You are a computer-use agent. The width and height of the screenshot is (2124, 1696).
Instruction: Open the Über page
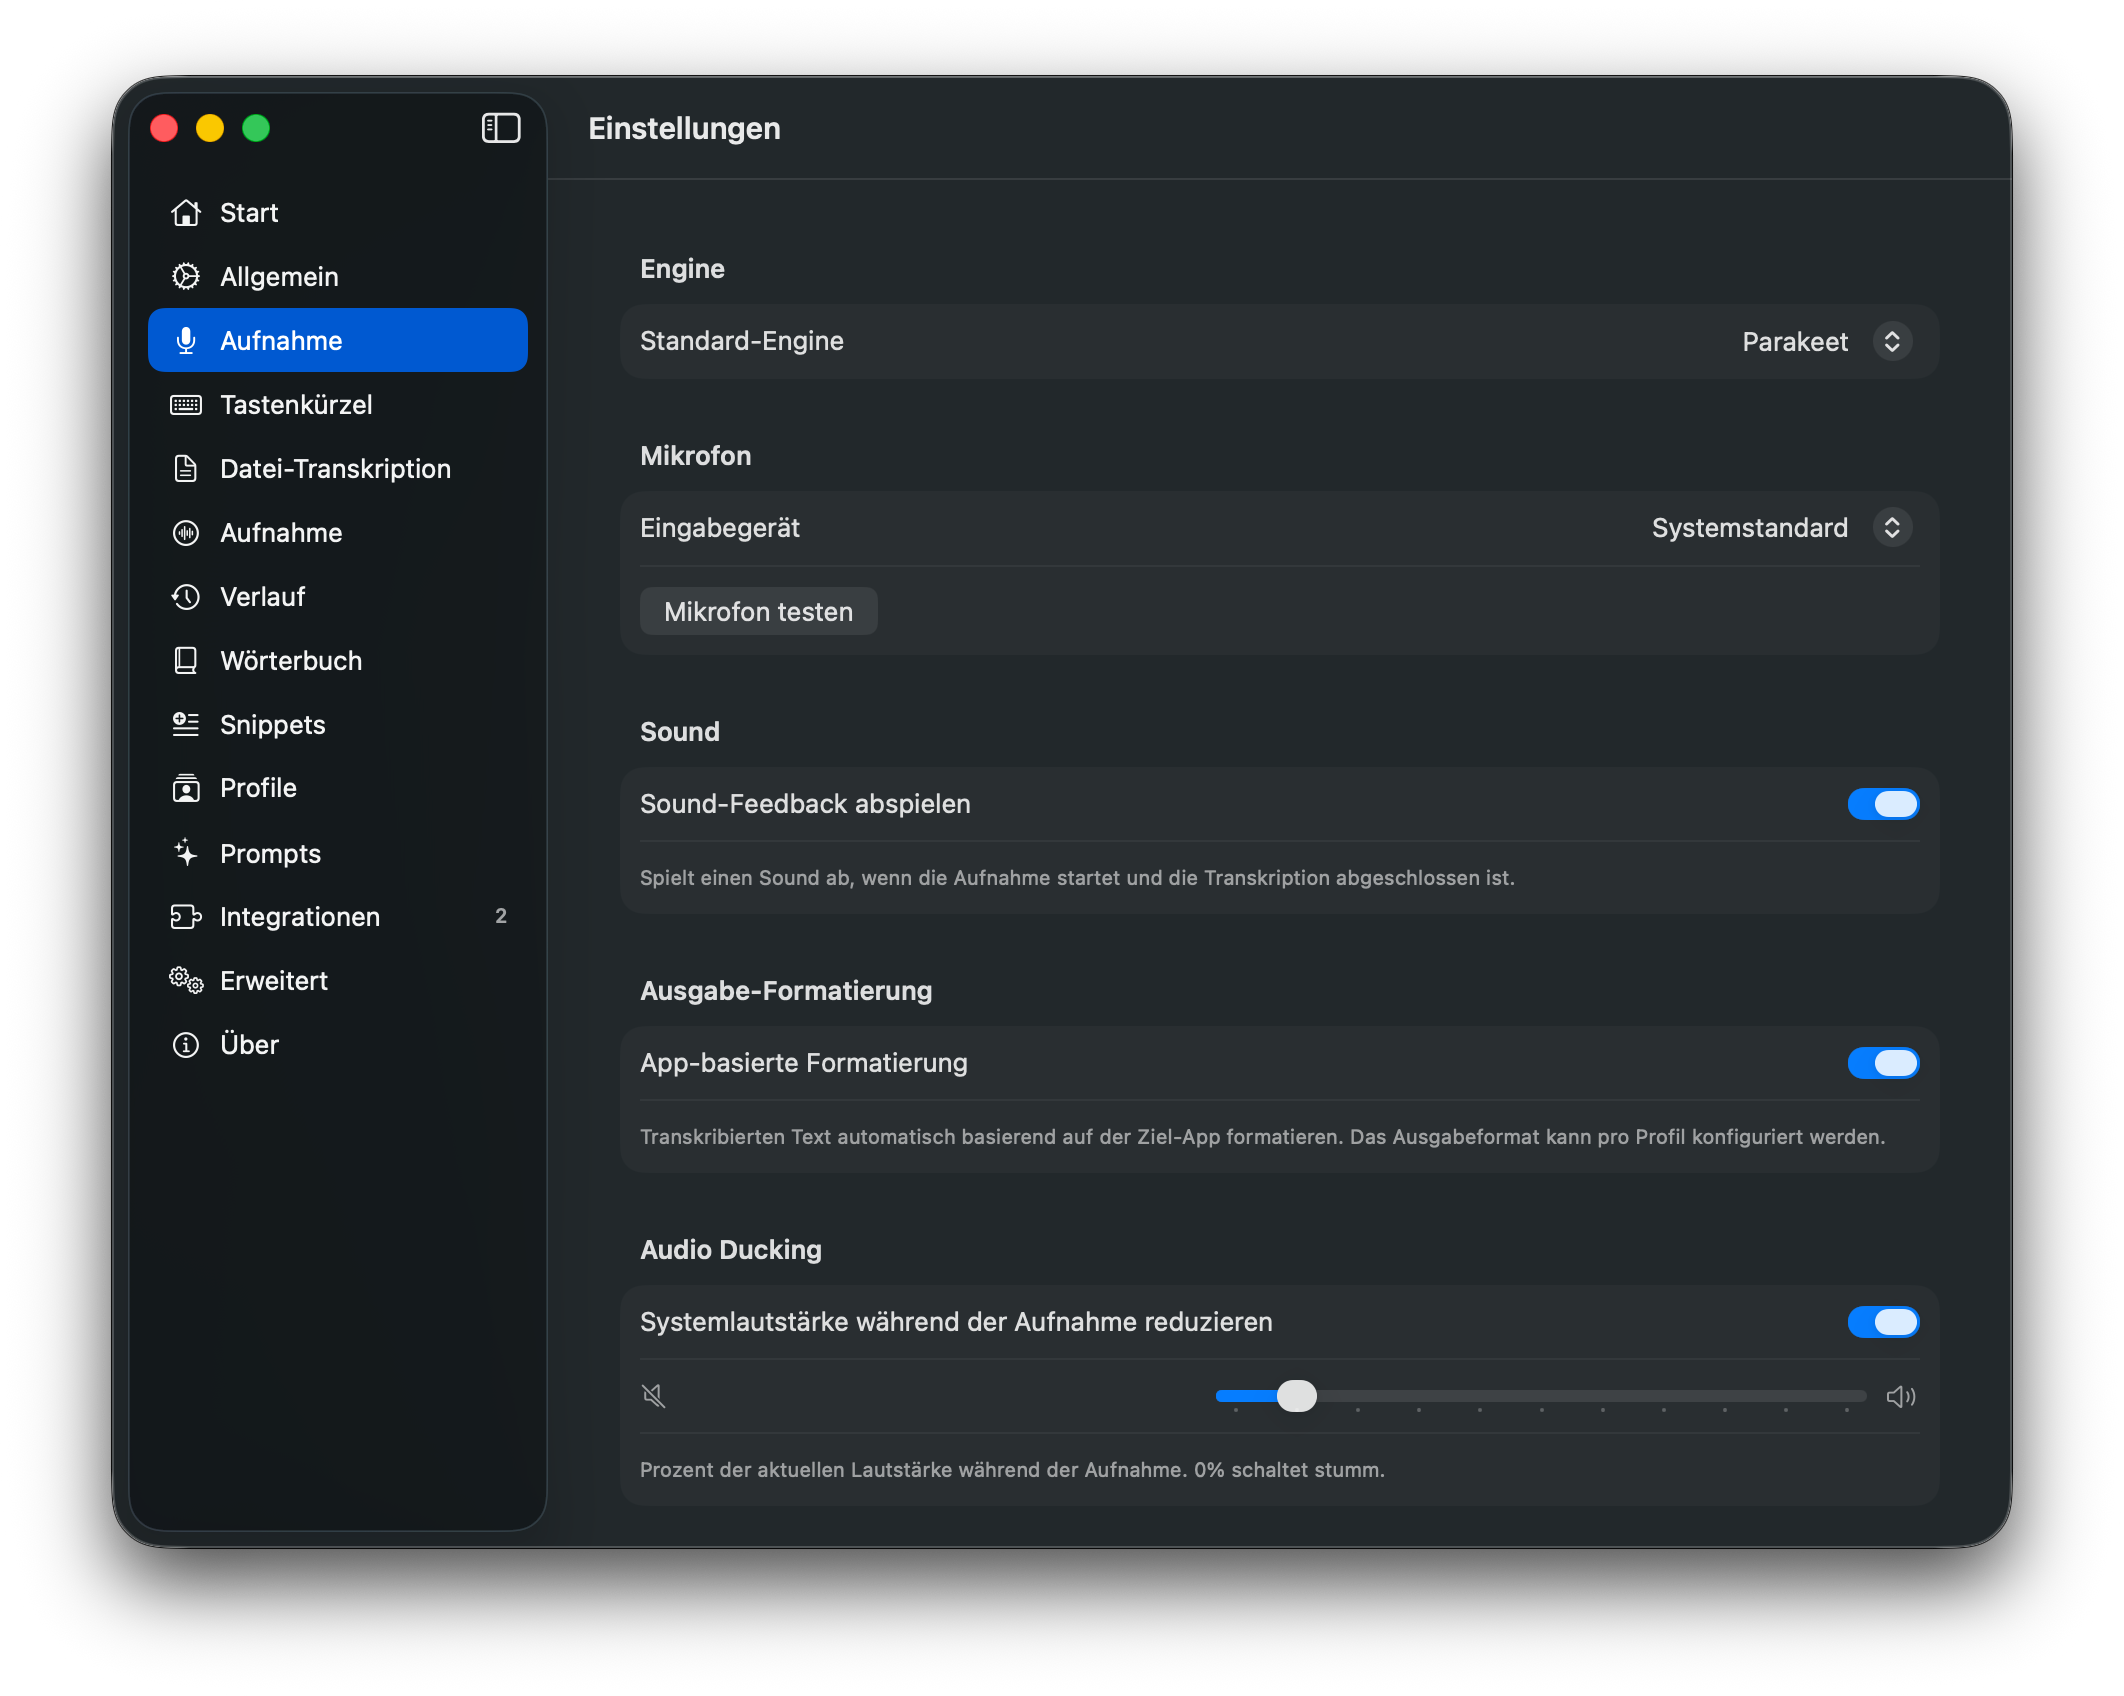coord(250,1045)
